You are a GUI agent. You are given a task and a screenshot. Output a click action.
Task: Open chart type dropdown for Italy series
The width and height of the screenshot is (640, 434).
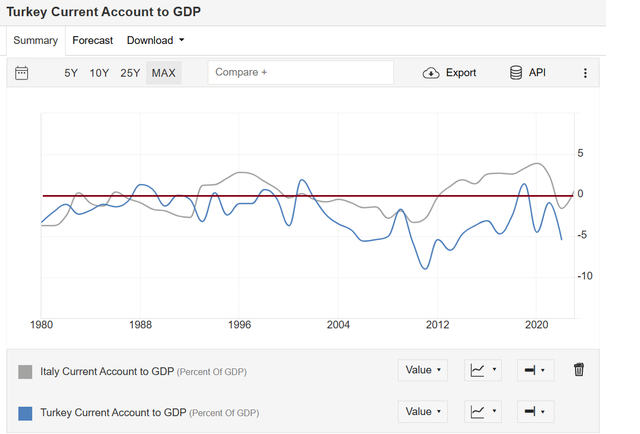pos(483,370)
